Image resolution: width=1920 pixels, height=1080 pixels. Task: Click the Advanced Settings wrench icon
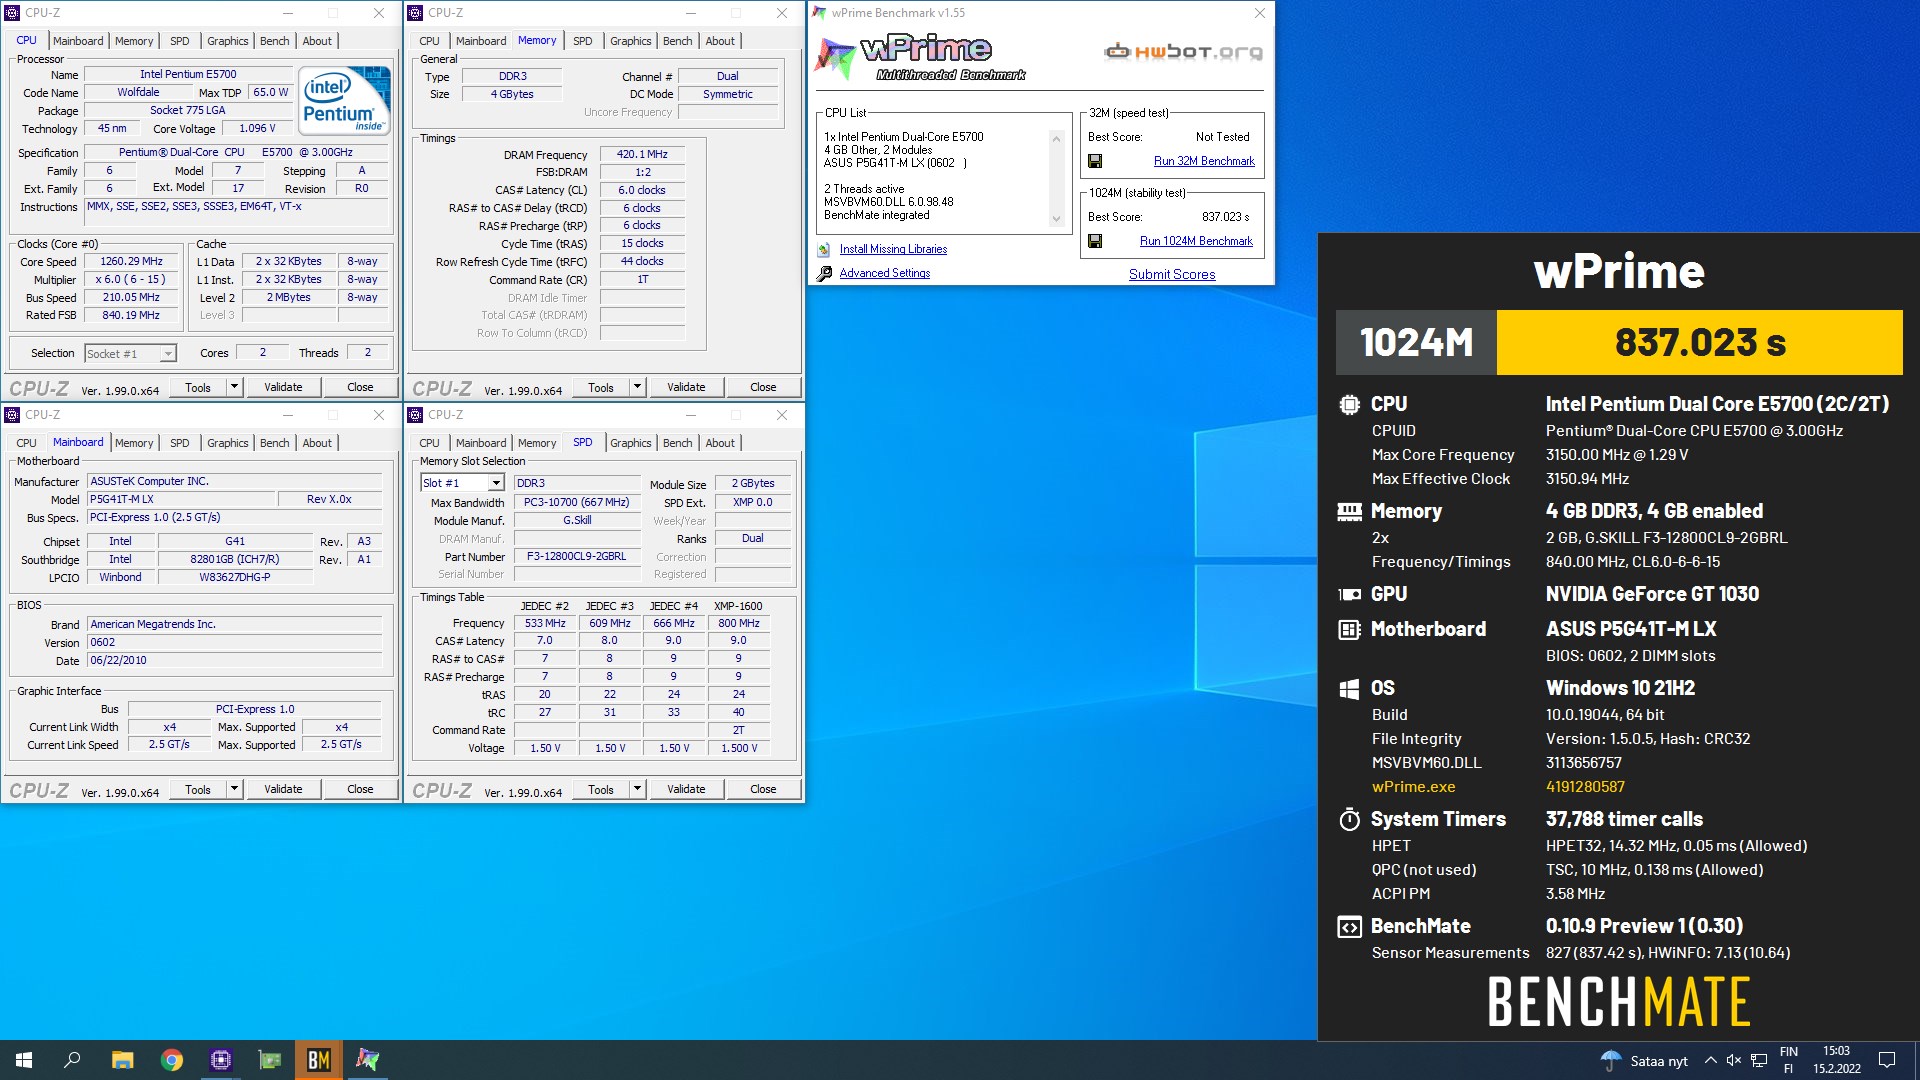tap(824, 273)
